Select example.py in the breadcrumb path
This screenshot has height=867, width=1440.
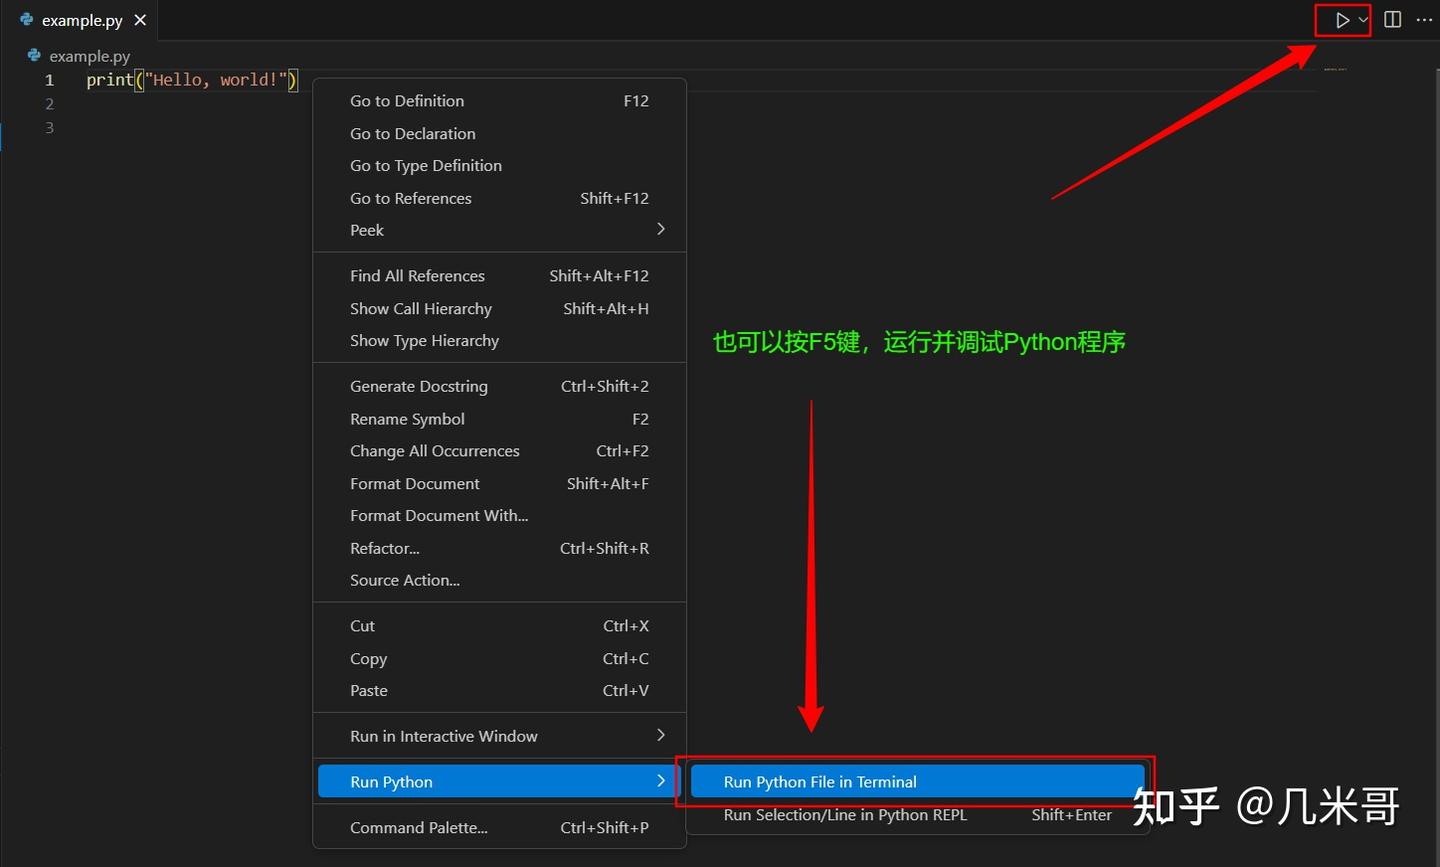pyautogui.click(x=90, y=56)
